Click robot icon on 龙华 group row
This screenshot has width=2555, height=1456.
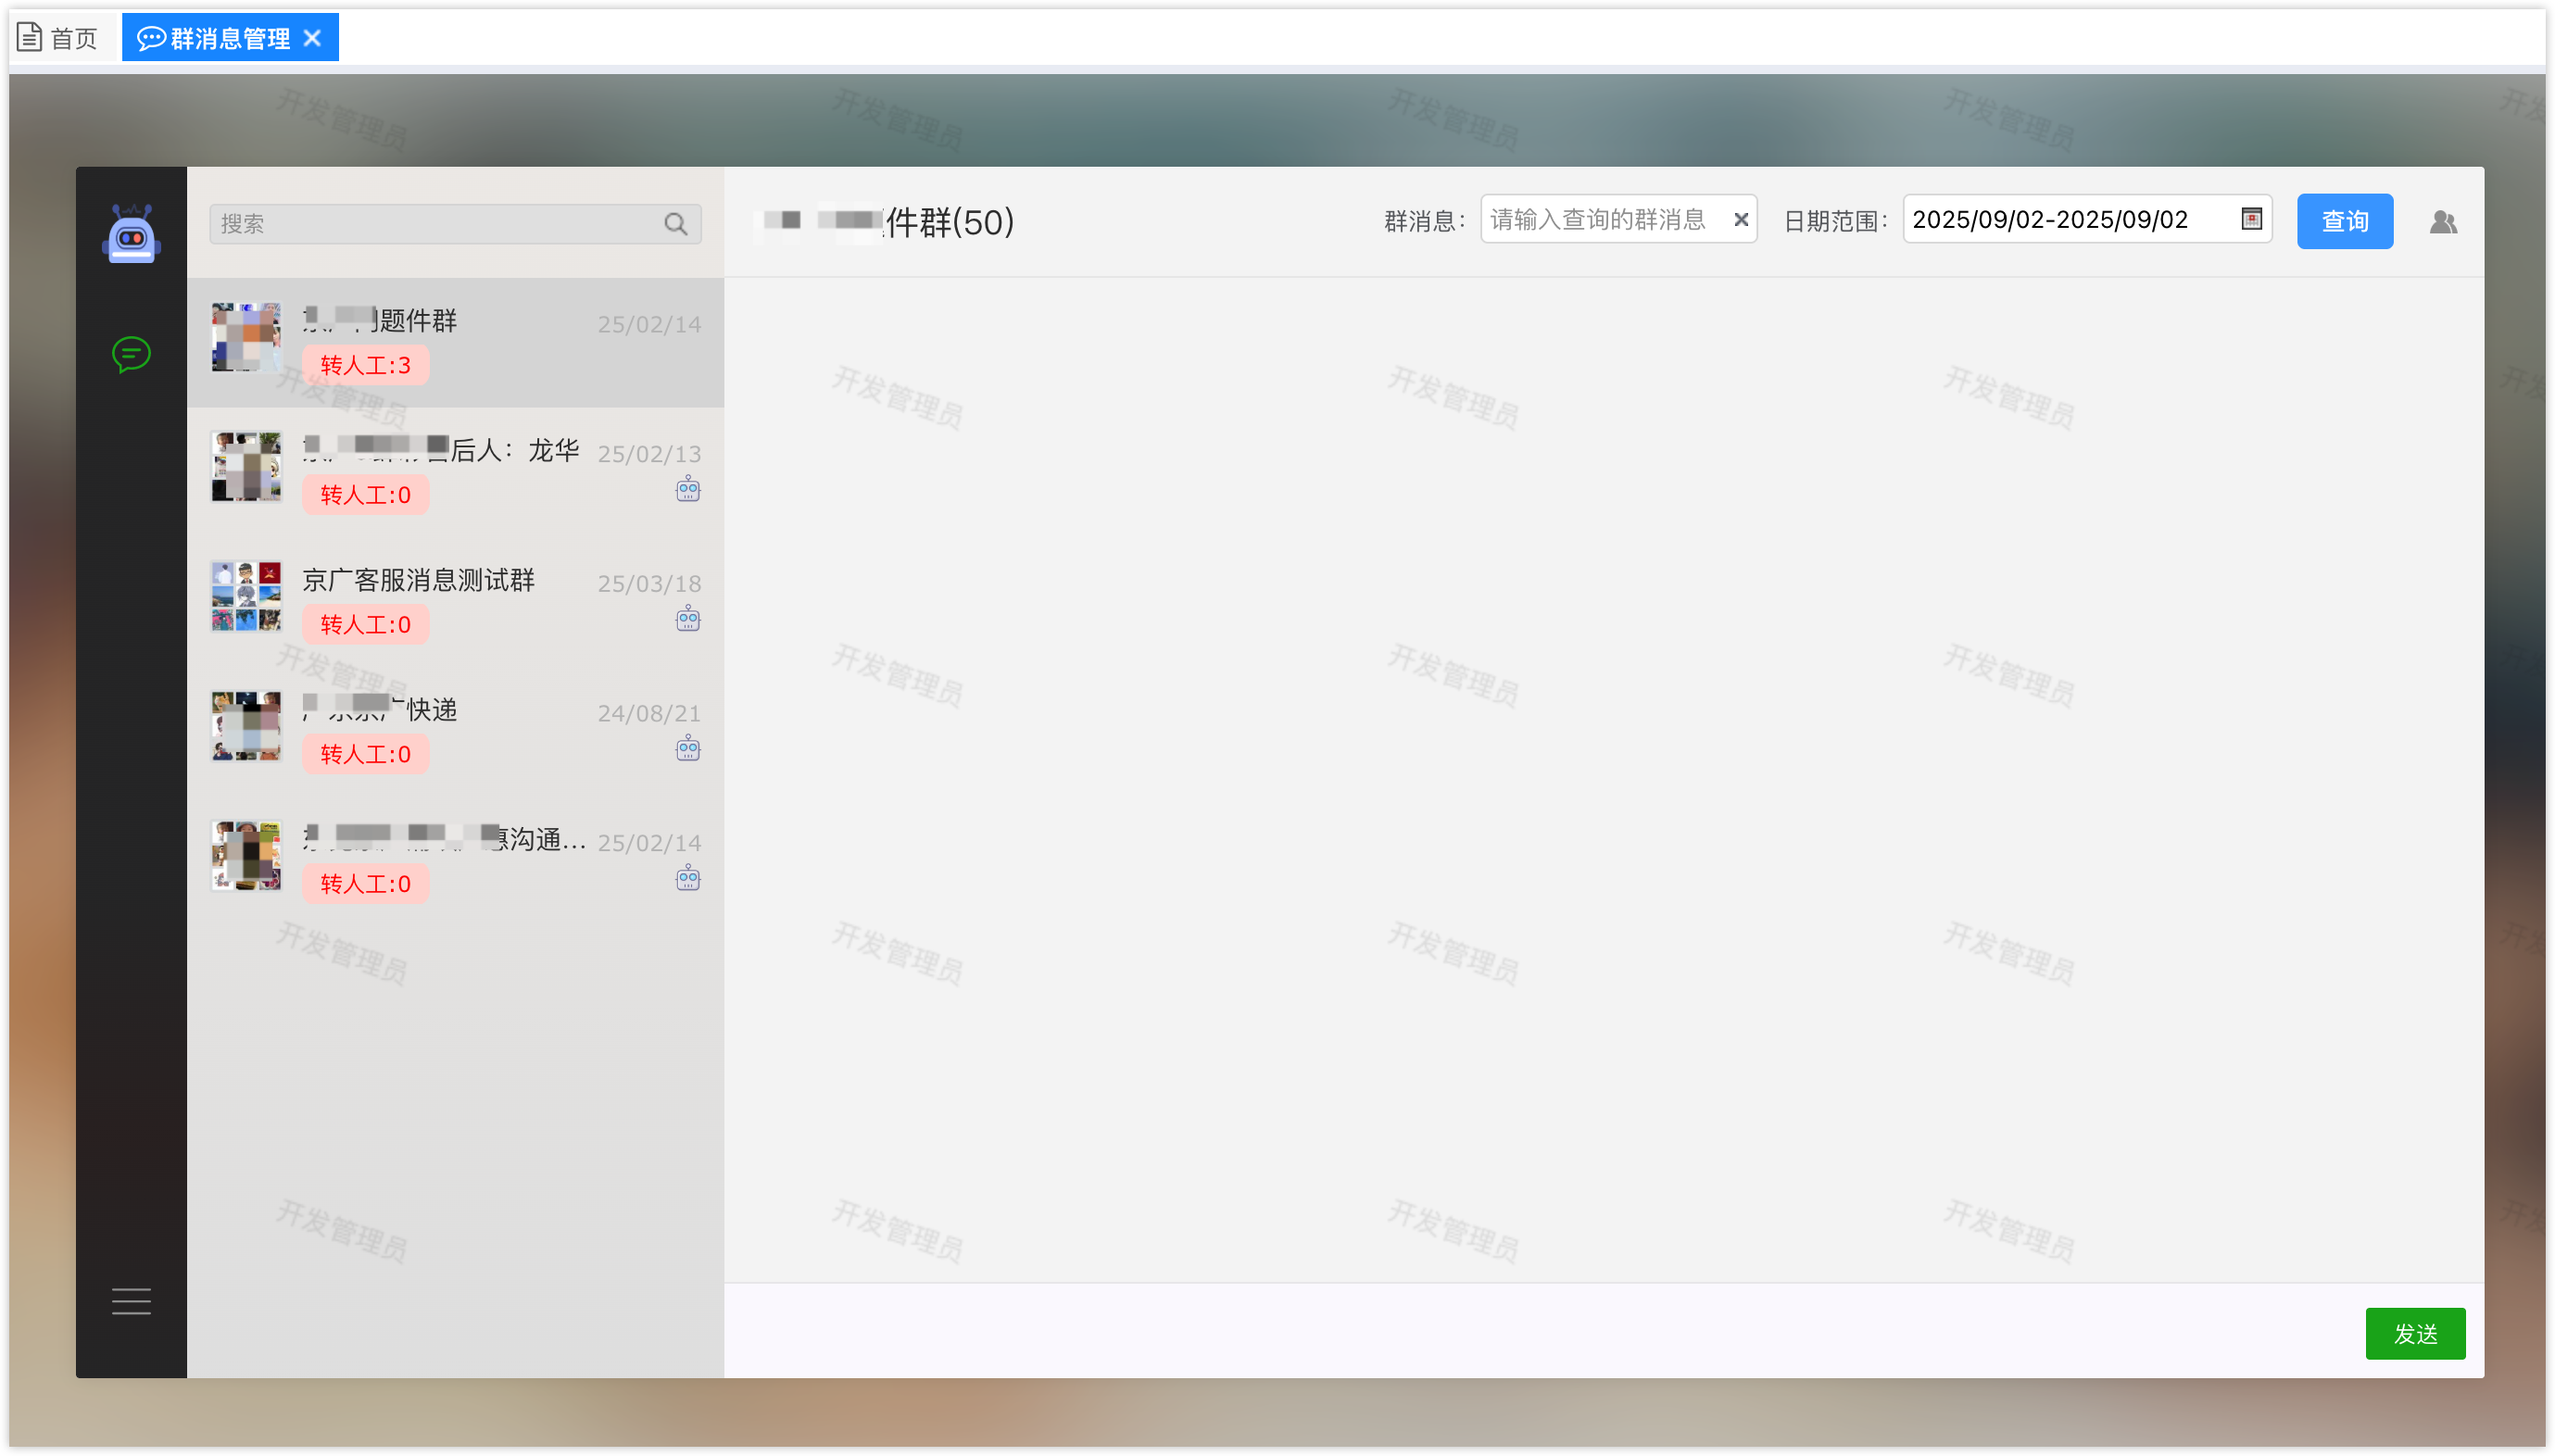(x=688, y=490)
